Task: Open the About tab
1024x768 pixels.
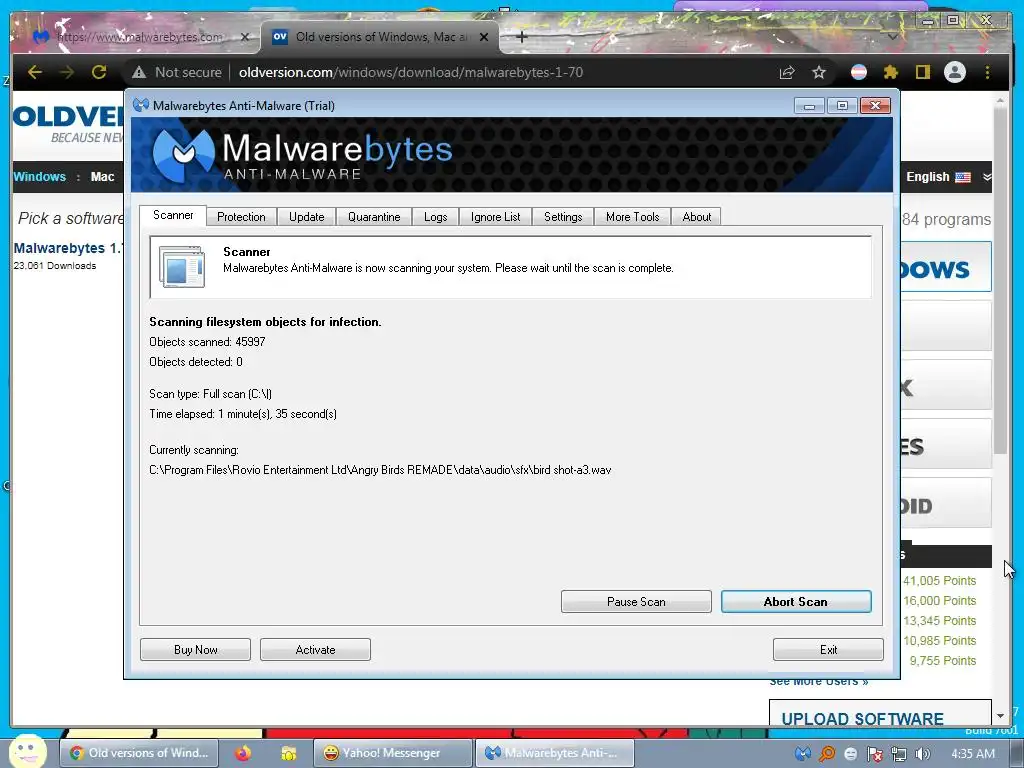Action: click(x=697, y=217)
